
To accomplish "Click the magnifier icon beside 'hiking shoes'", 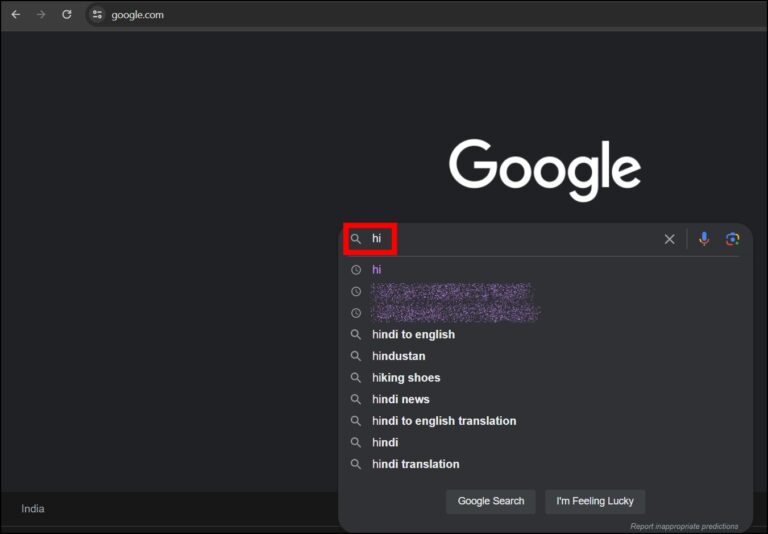I will click(356, 378).
